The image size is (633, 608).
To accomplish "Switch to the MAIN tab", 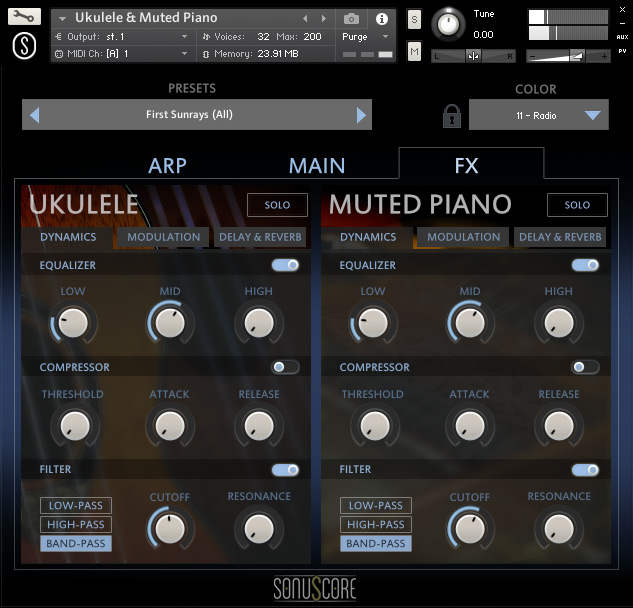I will click(317, 166).
